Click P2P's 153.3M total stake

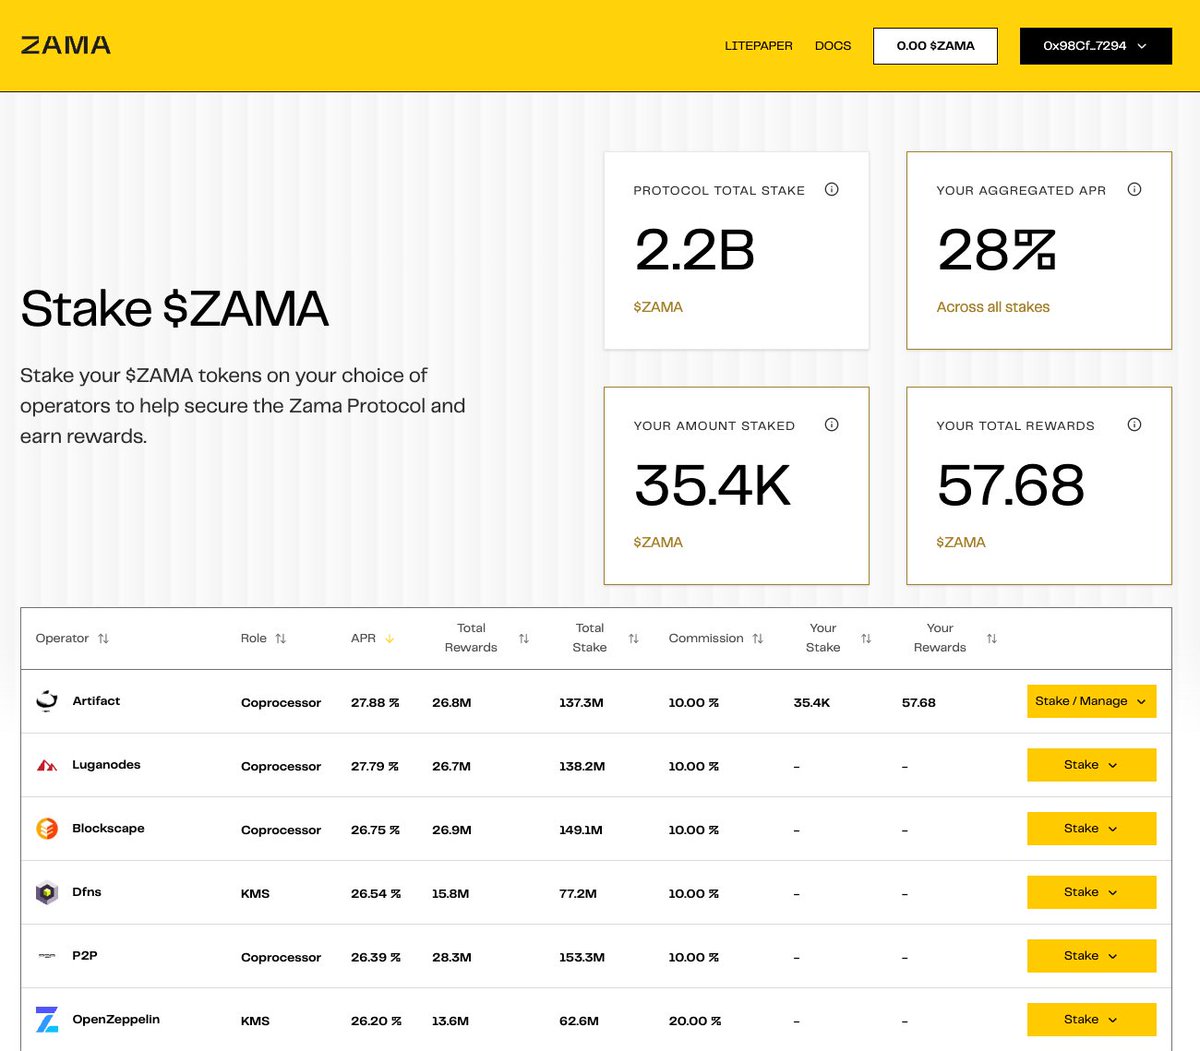pyautogui.click(x=582, y=958)
